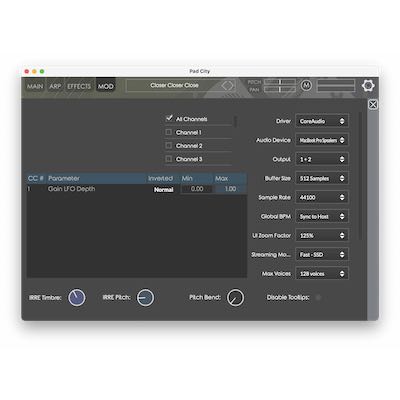Toggle the Disable Tooltips indicator

(x=318, y=297)
